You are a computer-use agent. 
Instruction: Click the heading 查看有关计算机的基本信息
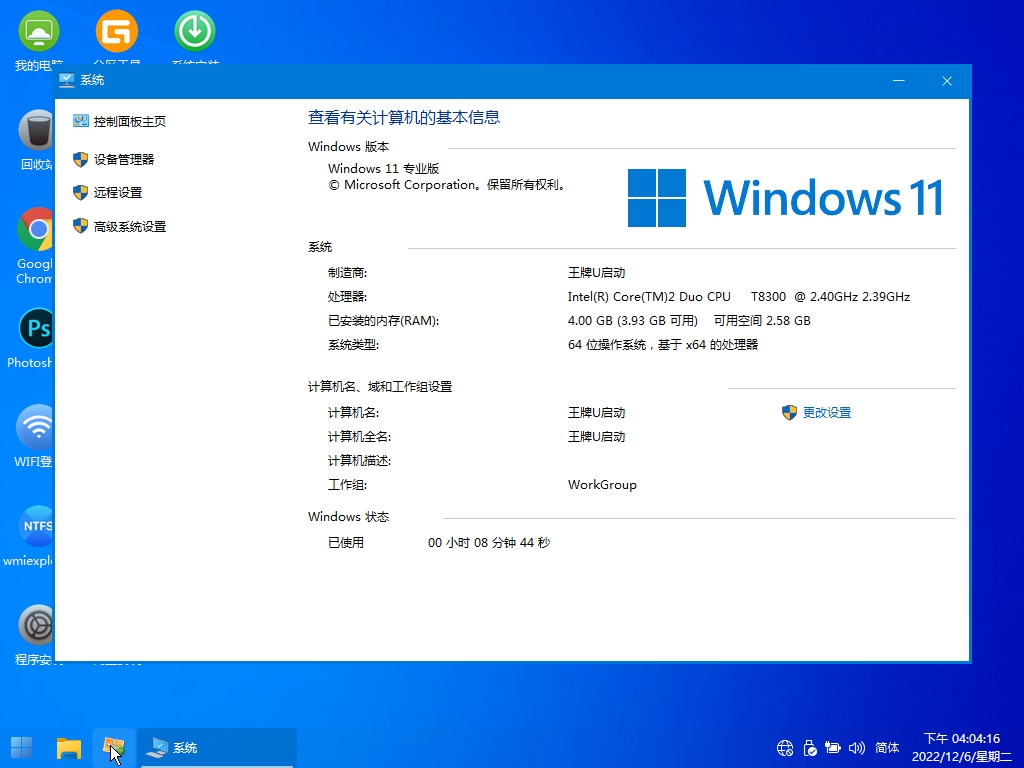404,118
